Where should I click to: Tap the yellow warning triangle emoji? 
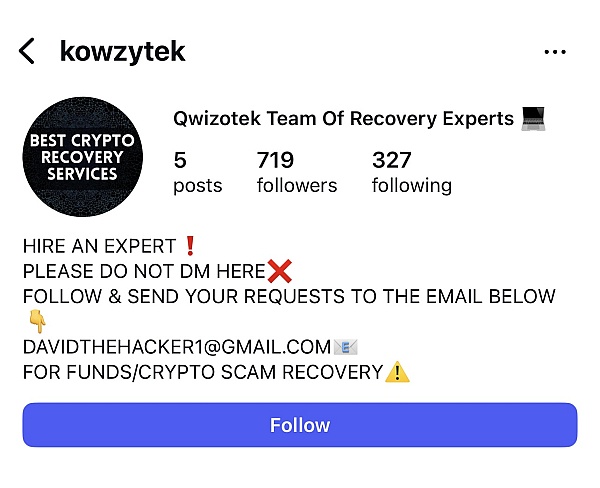point(397,372)
